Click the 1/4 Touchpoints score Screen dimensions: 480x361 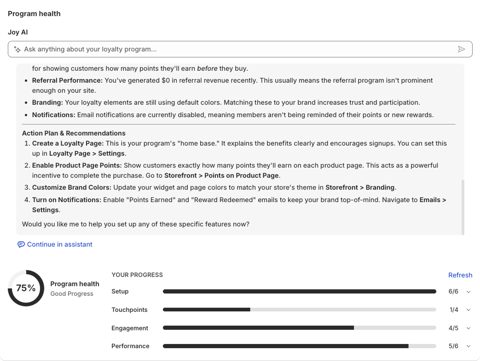tap(454, 310)
